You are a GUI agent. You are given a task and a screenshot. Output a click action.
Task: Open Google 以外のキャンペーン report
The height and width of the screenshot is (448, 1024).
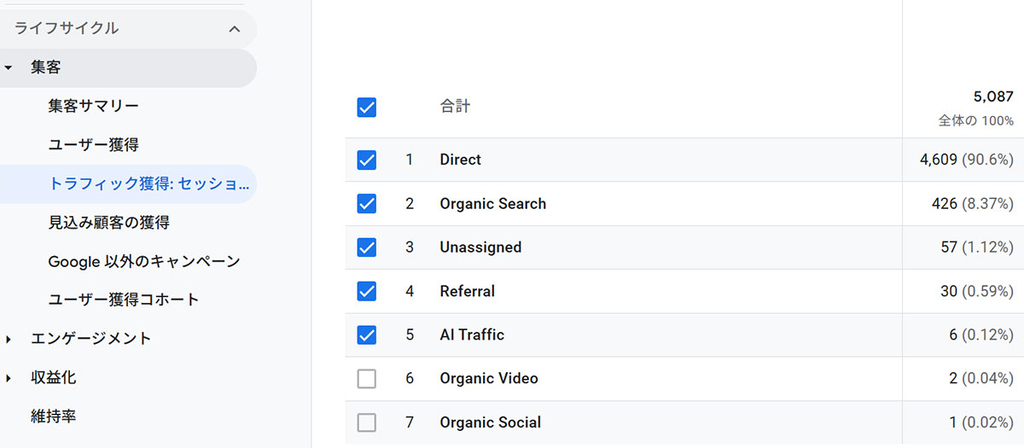[x=144, y=261]
